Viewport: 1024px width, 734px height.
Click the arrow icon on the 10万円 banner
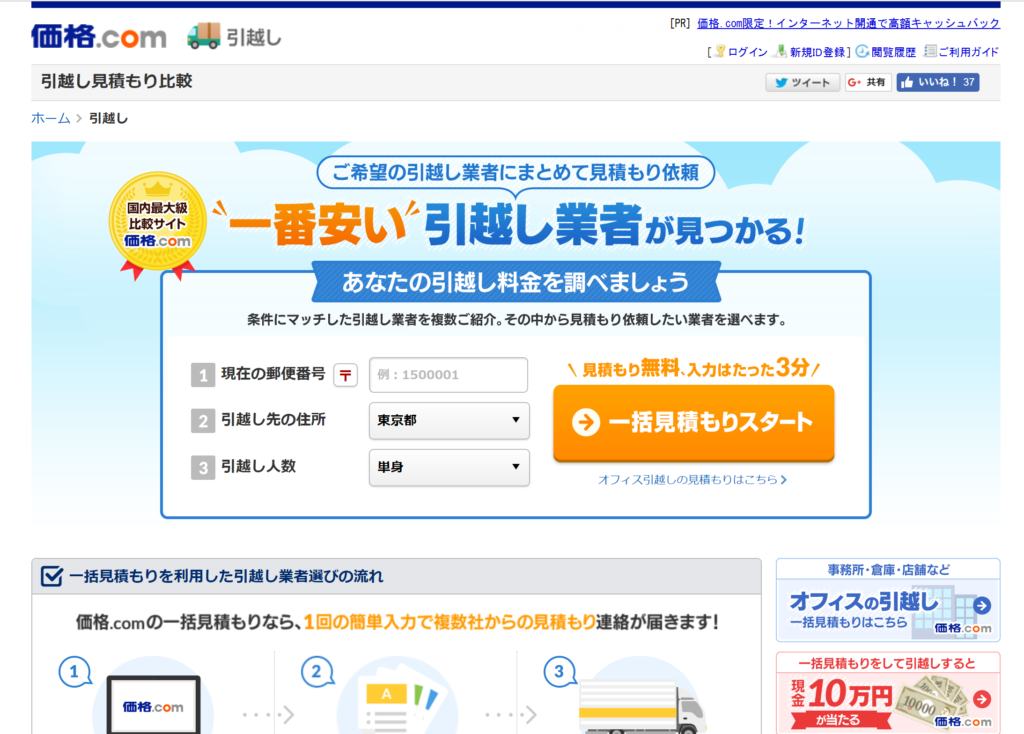click(982, 699)
